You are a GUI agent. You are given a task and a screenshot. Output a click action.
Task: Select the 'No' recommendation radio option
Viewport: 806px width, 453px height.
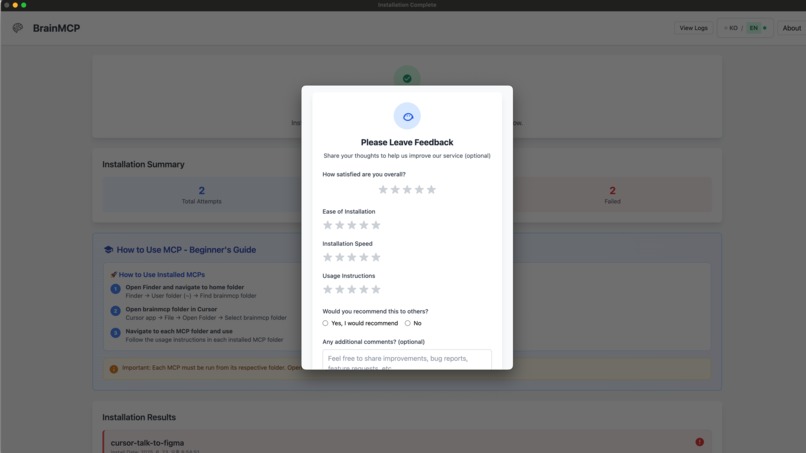tap(408, 323)
